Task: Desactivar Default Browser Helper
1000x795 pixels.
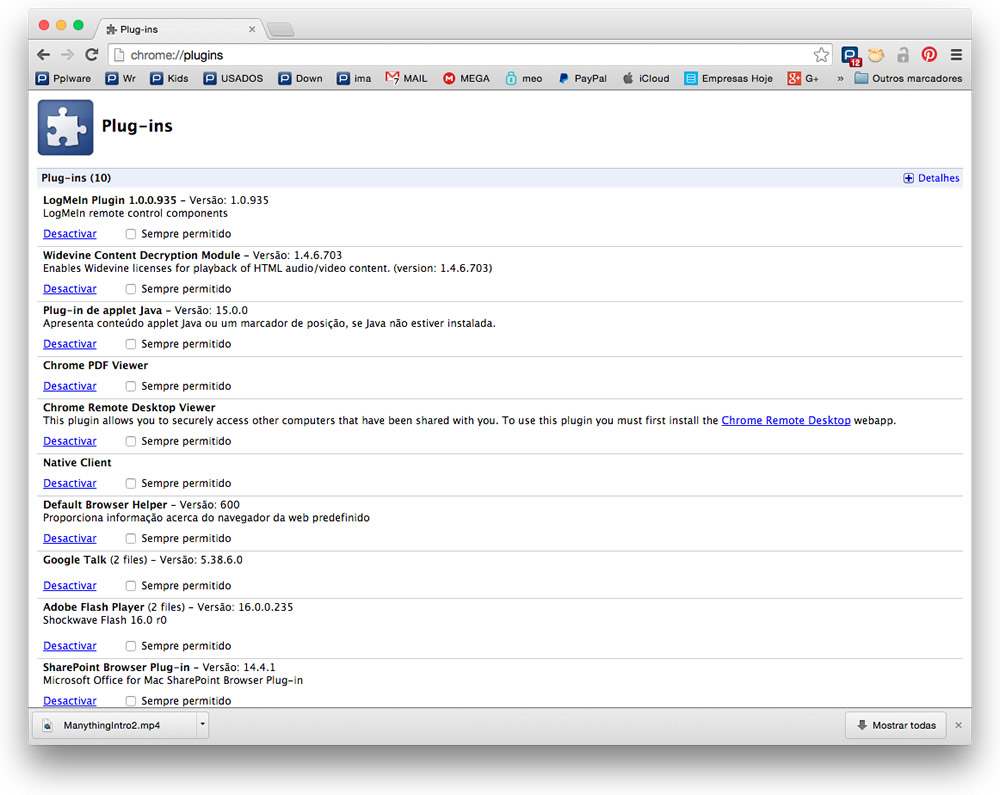Action: (x=70, y=539)
